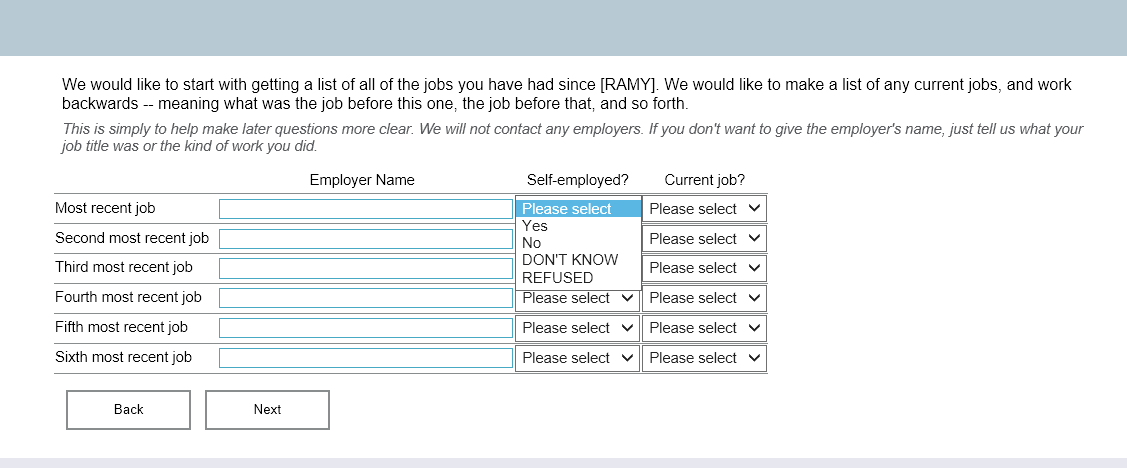
Task: Open Current job dropdown for second most recent job
Action: click(x=704, y=239)
